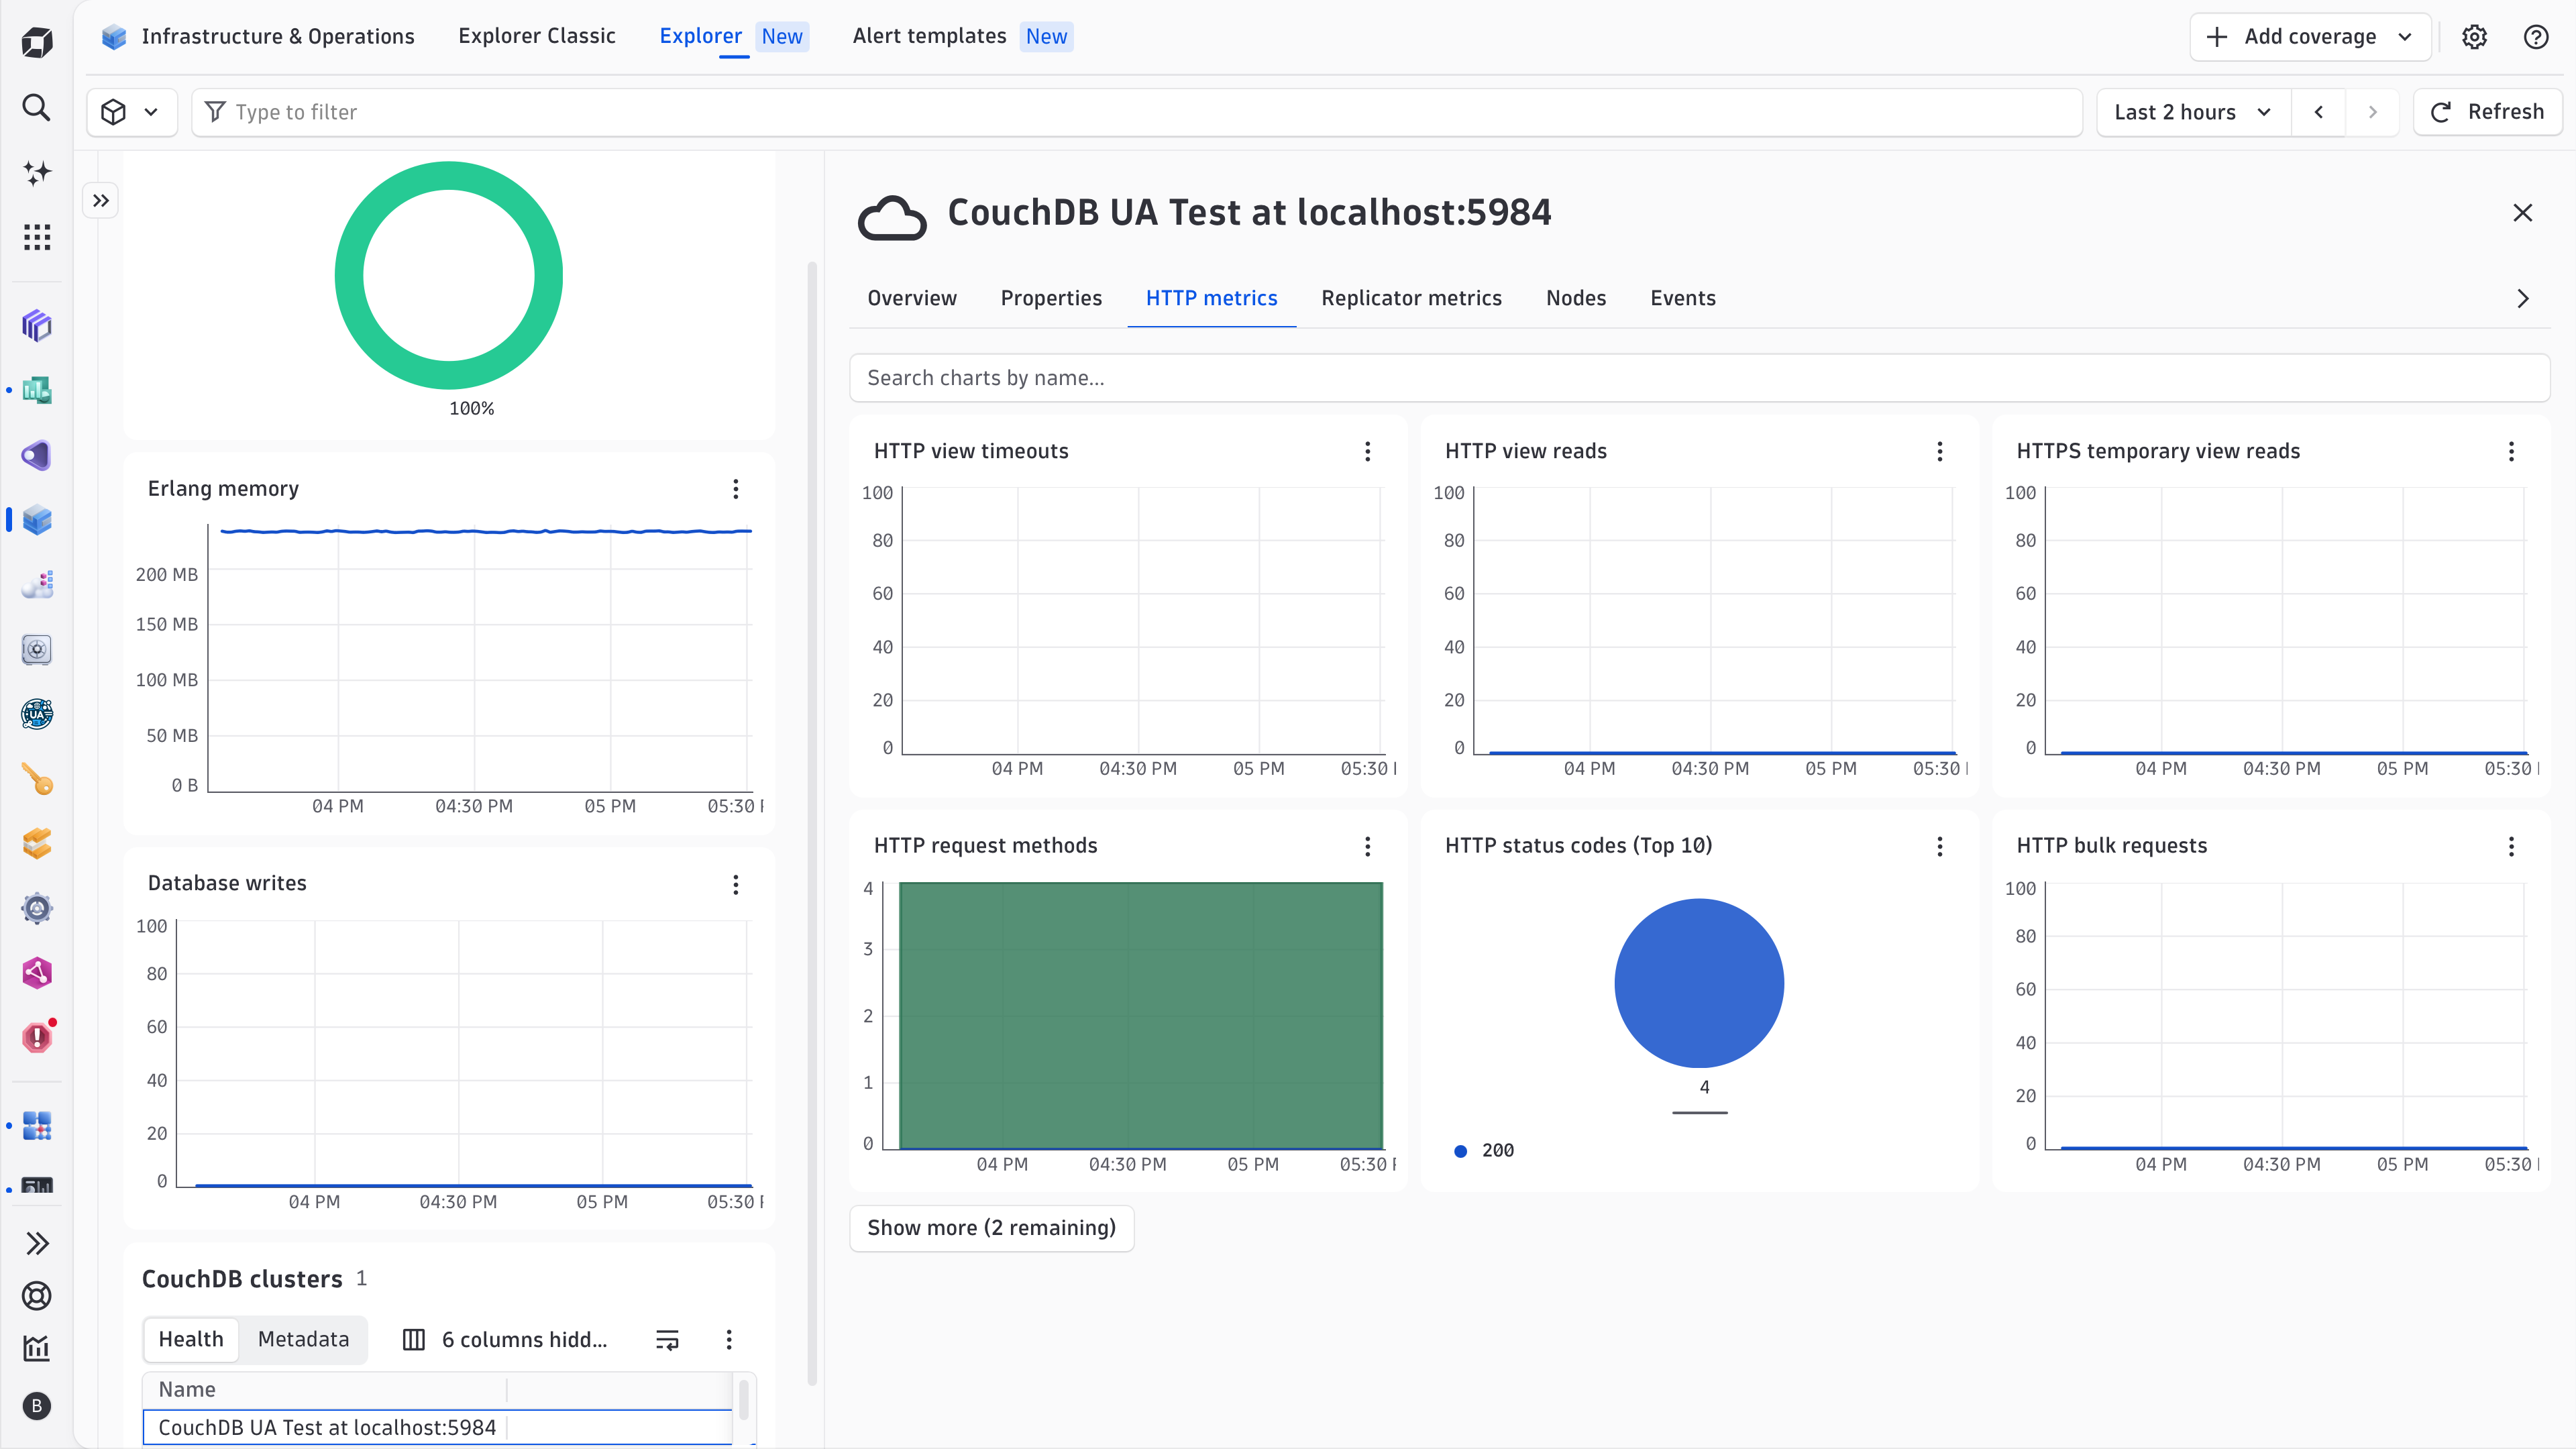Click the green 100% donut chart
The width and height of the screenshot is (2576, 1449).
coord(449,275)
